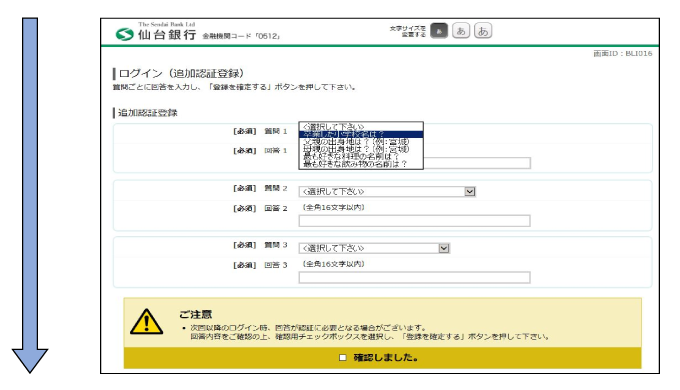Image resolution: width=680 pixels, height=390 pixels.
Task: Open the 質問 3 dropdown
Action: coord(374,248)
